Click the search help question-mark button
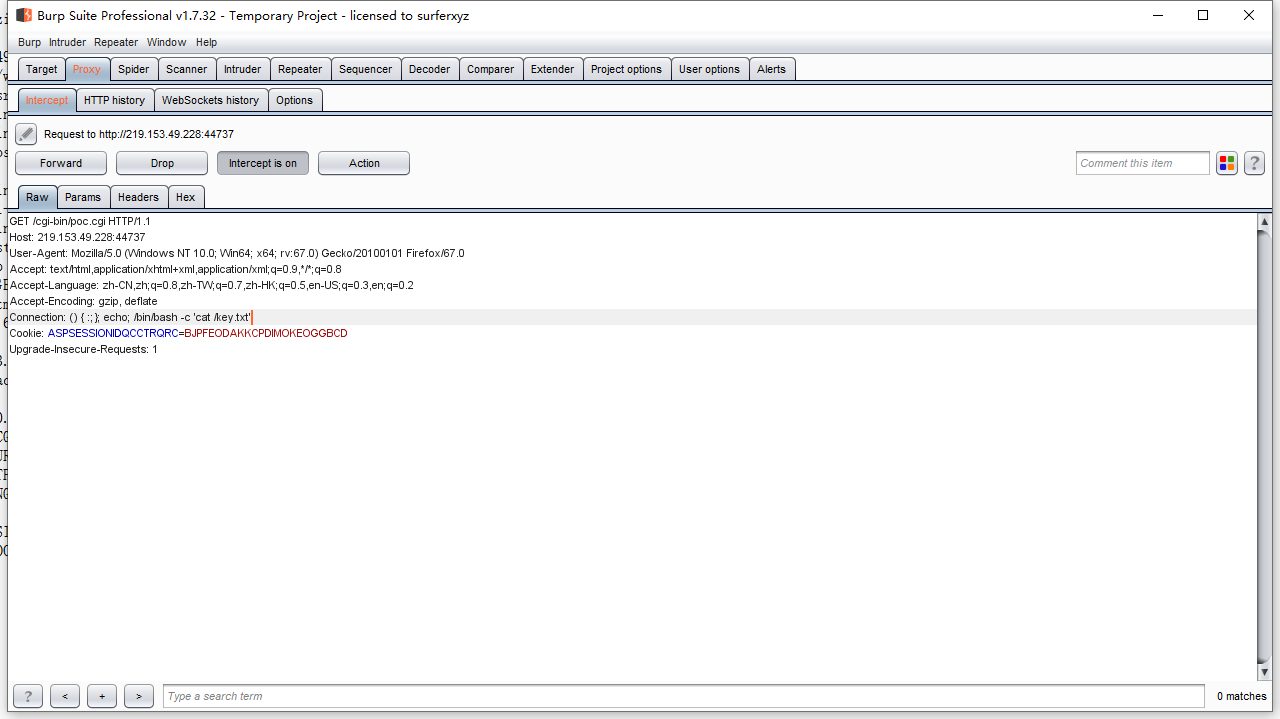The height and width of the screenshot is (719, 1280). 27,696
